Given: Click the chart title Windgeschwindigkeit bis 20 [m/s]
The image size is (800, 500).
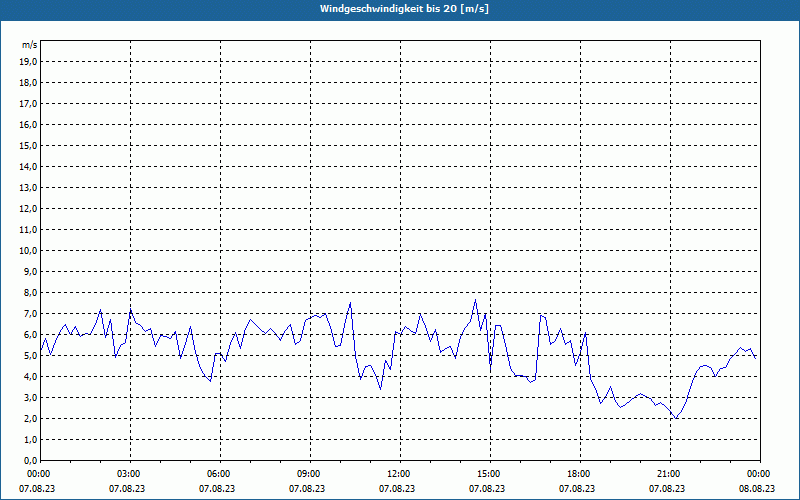Looking at the screenshot, I should click(x=404, y=9).
